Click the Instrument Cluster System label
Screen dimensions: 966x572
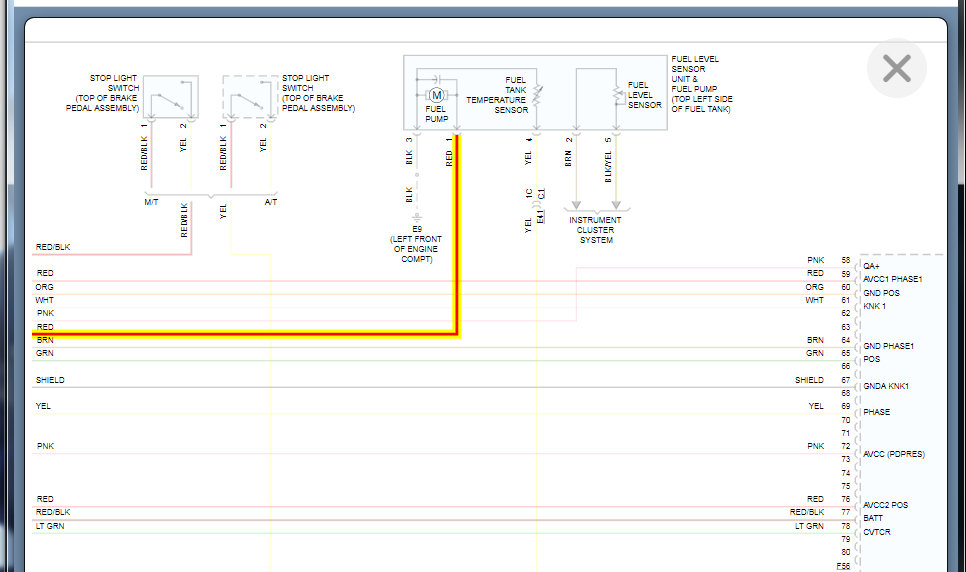tap(595, 230)
